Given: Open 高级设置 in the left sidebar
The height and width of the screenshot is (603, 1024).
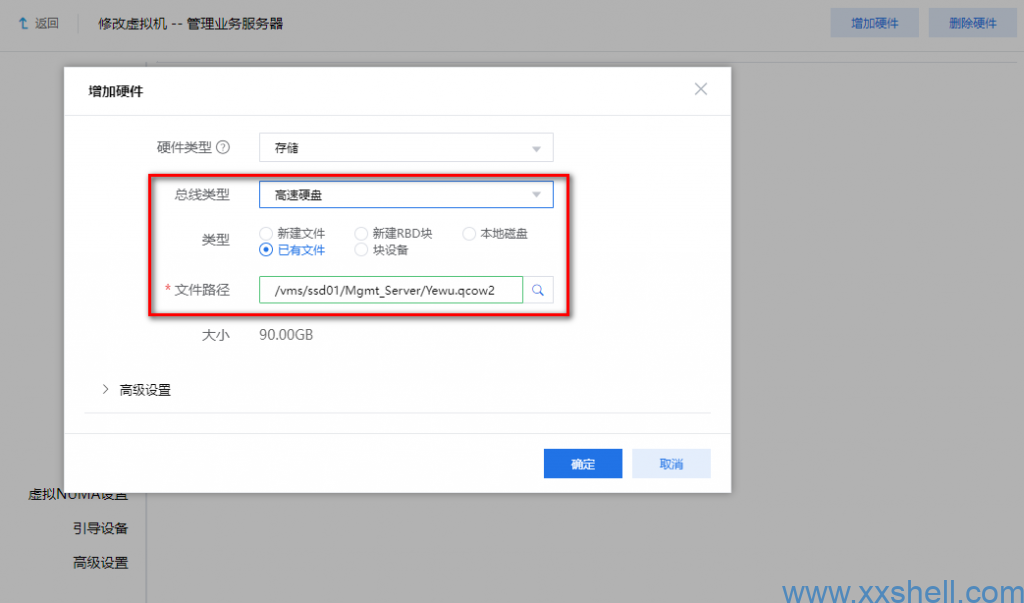Looking at the screenshot, I should click(100, 563).
